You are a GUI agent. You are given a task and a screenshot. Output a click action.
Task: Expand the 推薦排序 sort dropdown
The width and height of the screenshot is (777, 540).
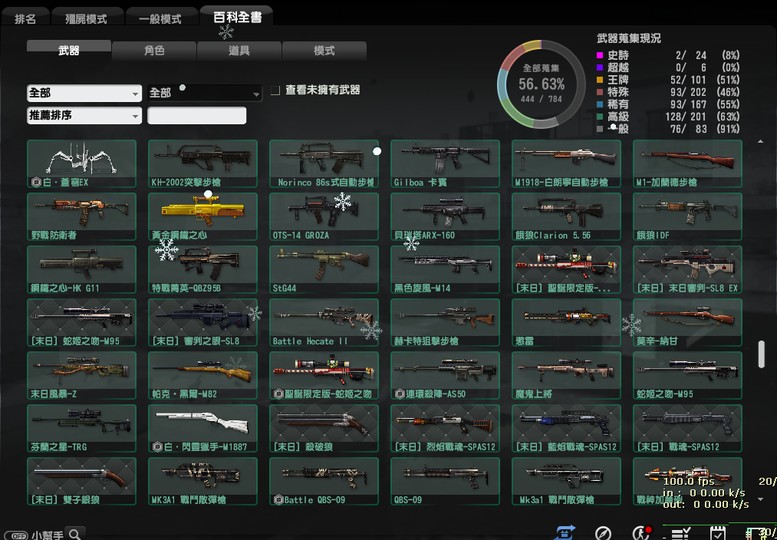(x=84, y=116)
